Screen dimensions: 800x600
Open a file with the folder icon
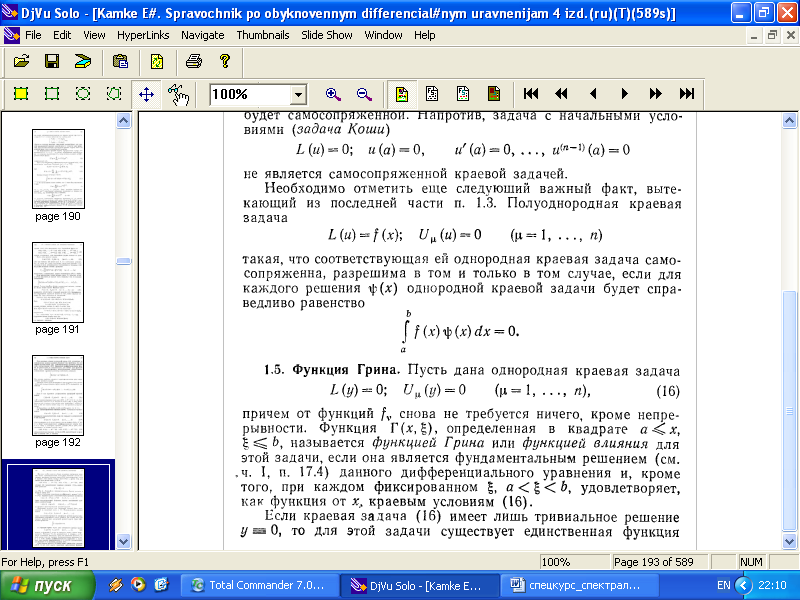pos(21,62)
